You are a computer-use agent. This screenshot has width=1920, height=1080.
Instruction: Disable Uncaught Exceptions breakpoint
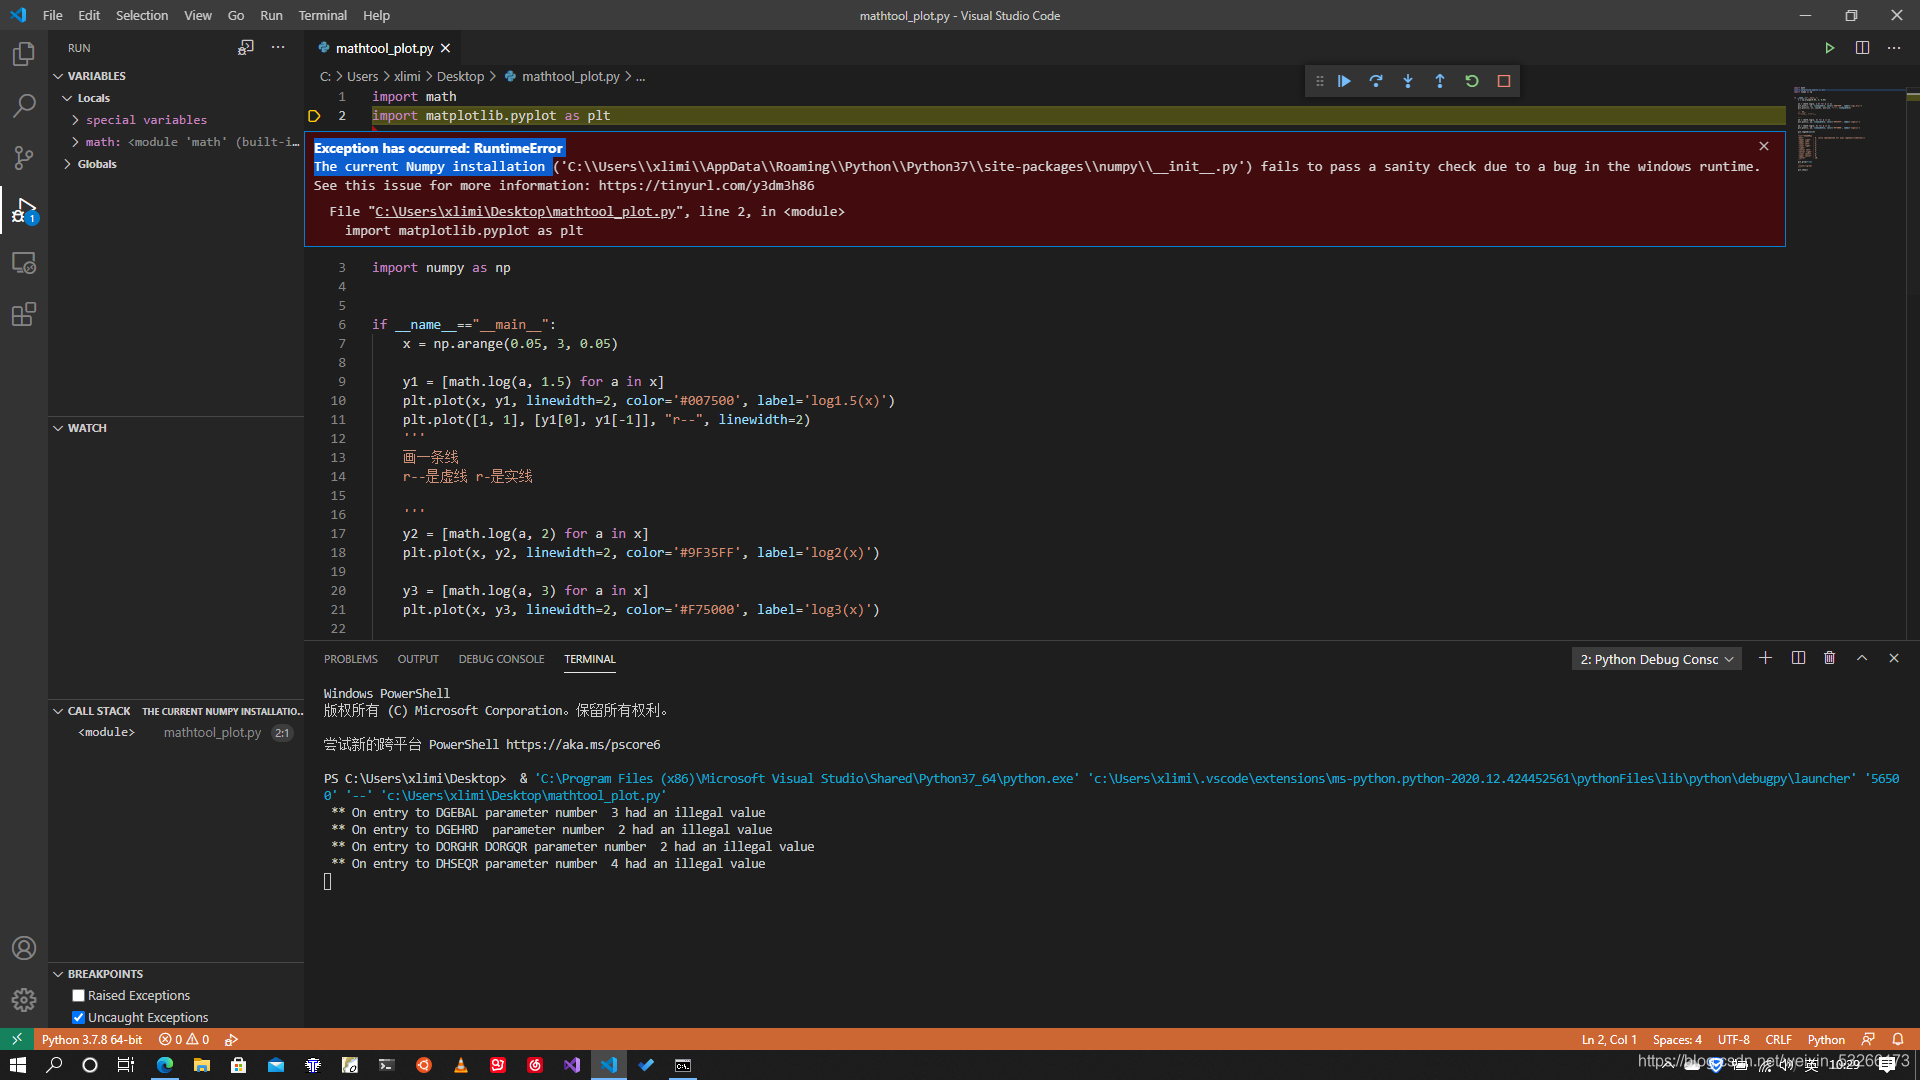[x=78, y=1017]
